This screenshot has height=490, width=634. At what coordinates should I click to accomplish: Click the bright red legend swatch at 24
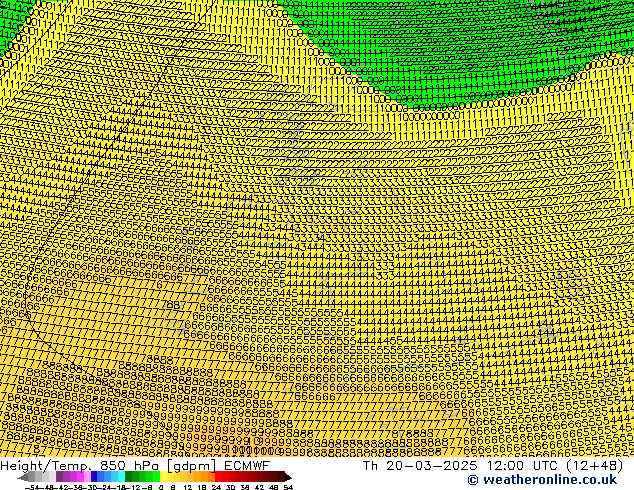click(x=219, y=476)
